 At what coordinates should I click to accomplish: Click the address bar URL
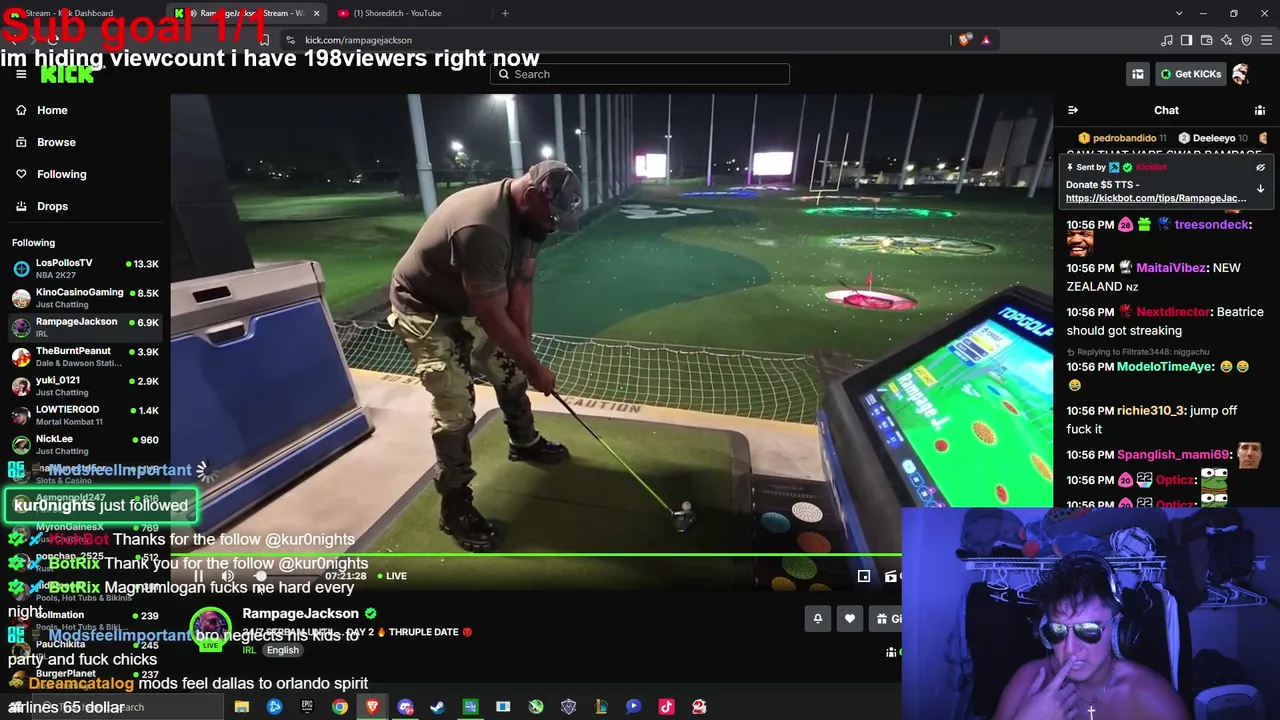click(358, 40)
